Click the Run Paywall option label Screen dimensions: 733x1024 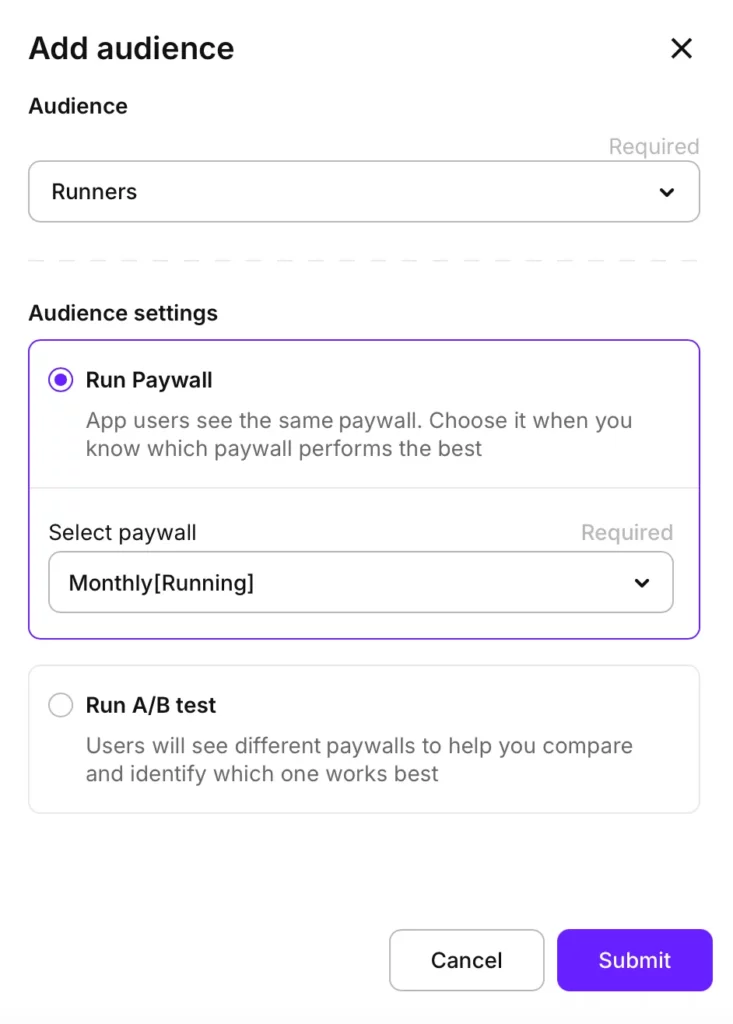click(149, 380)
